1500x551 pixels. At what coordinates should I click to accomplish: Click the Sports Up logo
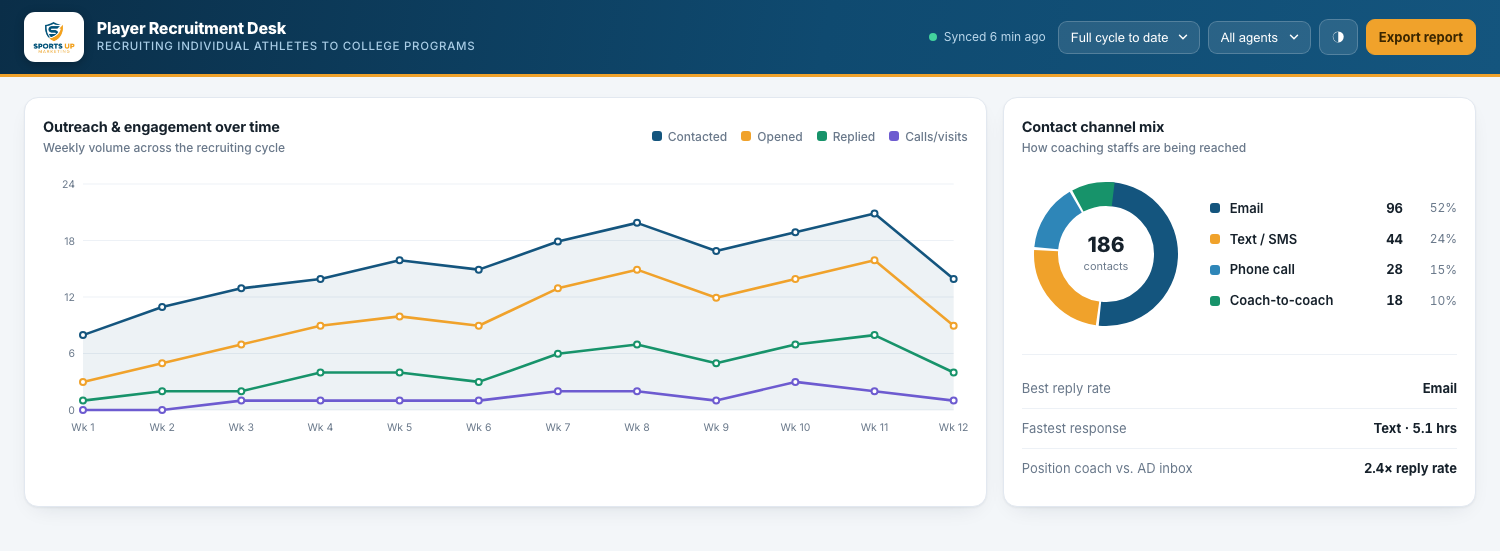[54, 37]
